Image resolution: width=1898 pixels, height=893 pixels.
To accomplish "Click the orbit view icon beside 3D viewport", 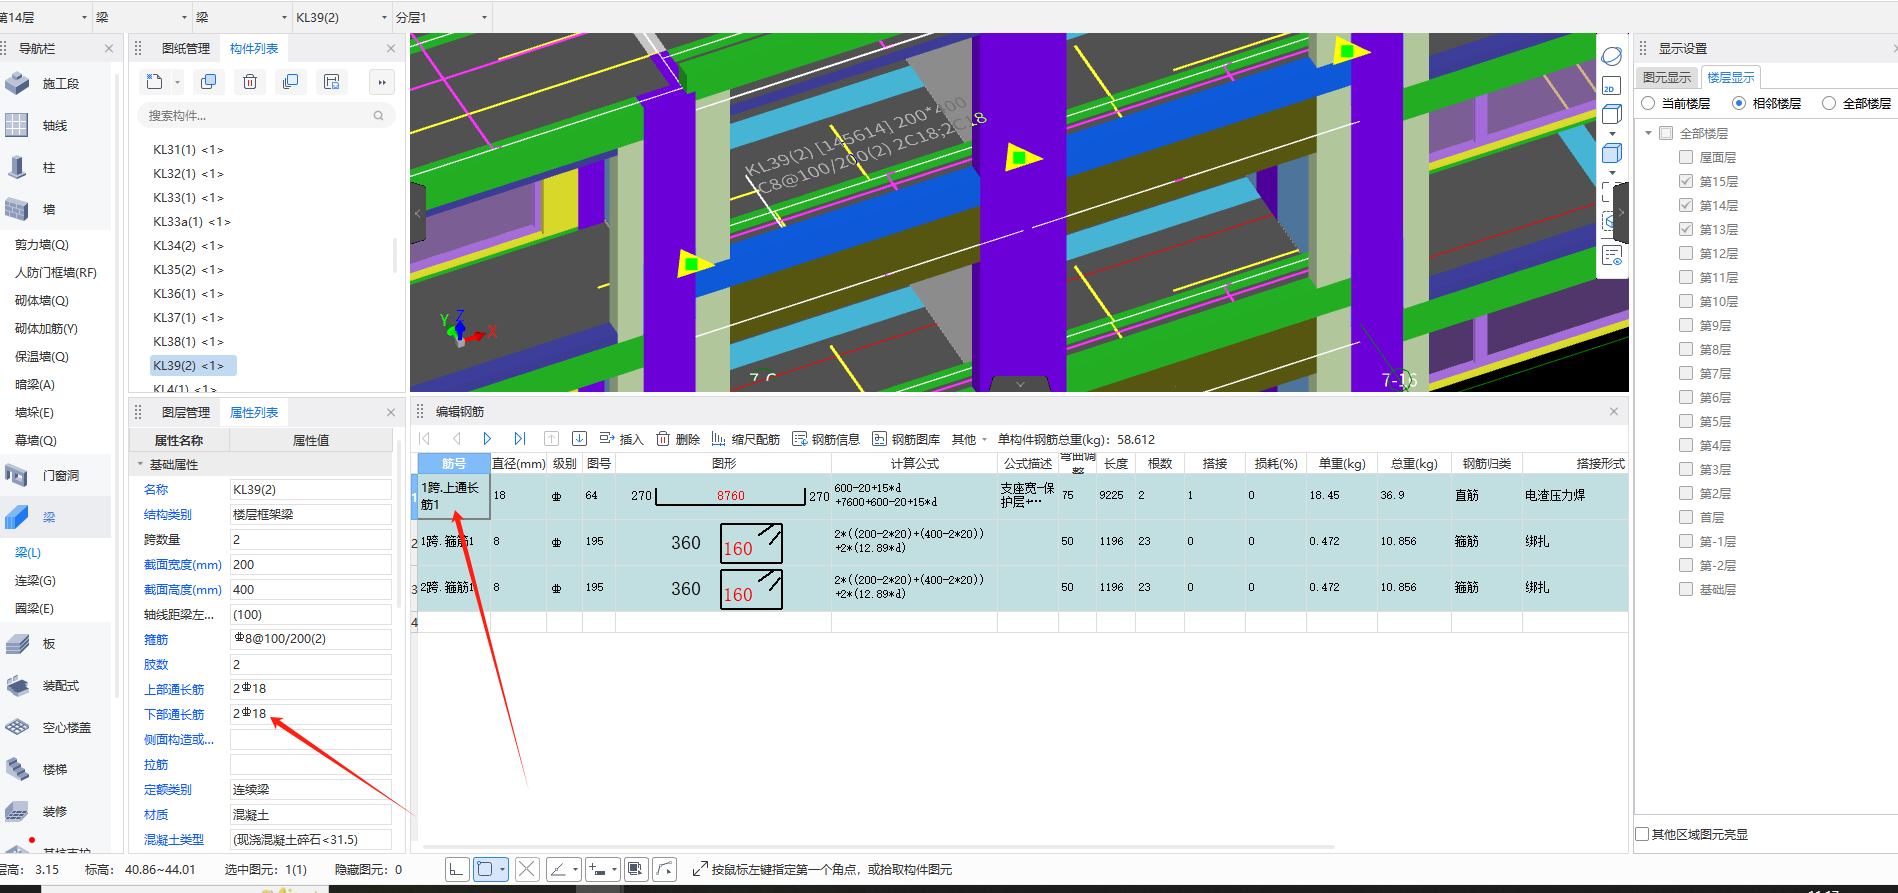I will 1611,56.
